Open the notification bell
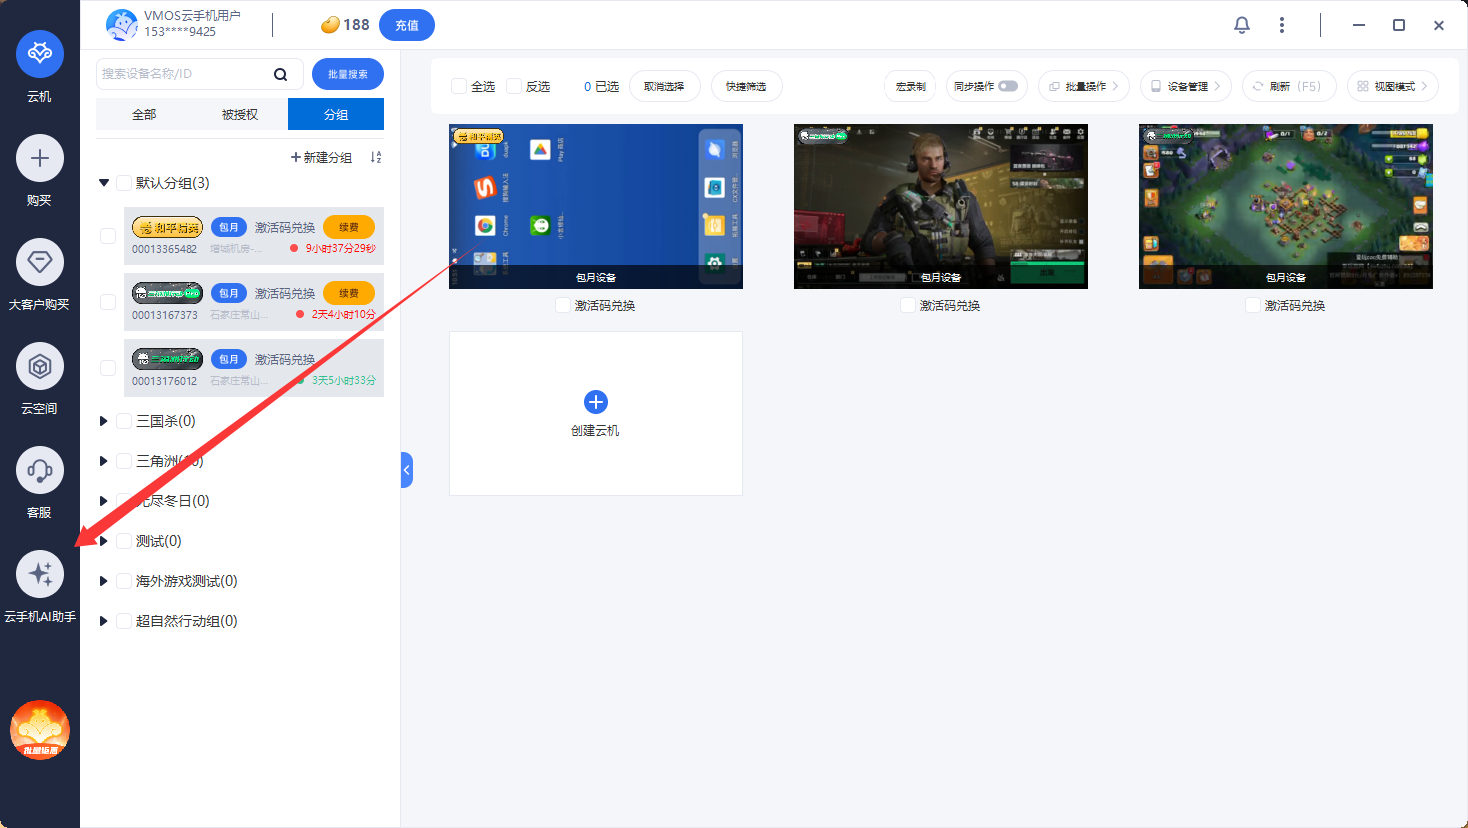The height and width of the screenshot is (828, 1468). tap(1242, 25)
